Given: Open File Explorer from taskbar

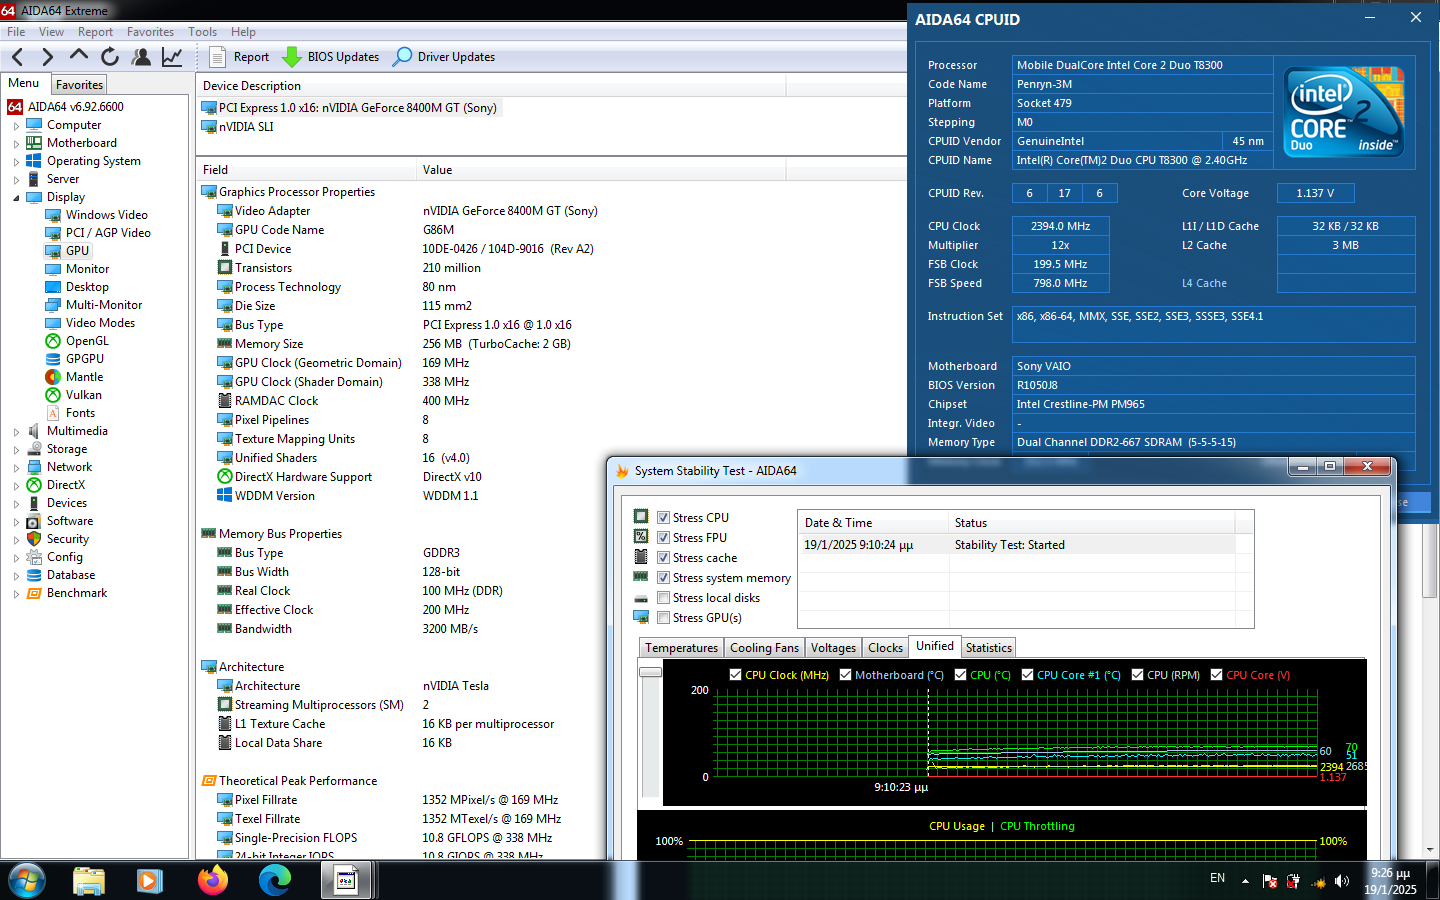Looking at the screenshot, I should pyautogui.click(x=89, y=880).
